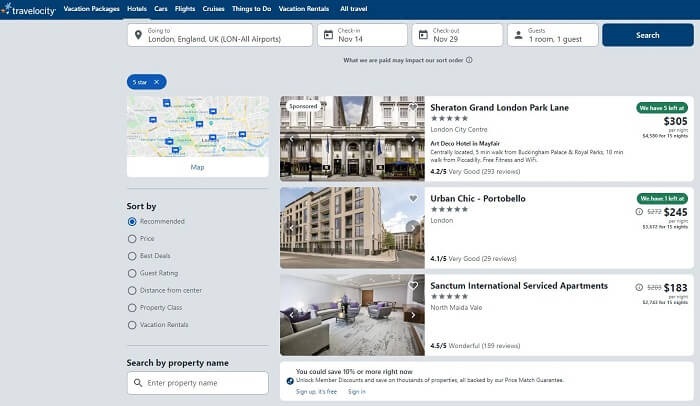Click the $183 Sanctum price
Viewport: 700px width, 406px height.
pos(675,288)
